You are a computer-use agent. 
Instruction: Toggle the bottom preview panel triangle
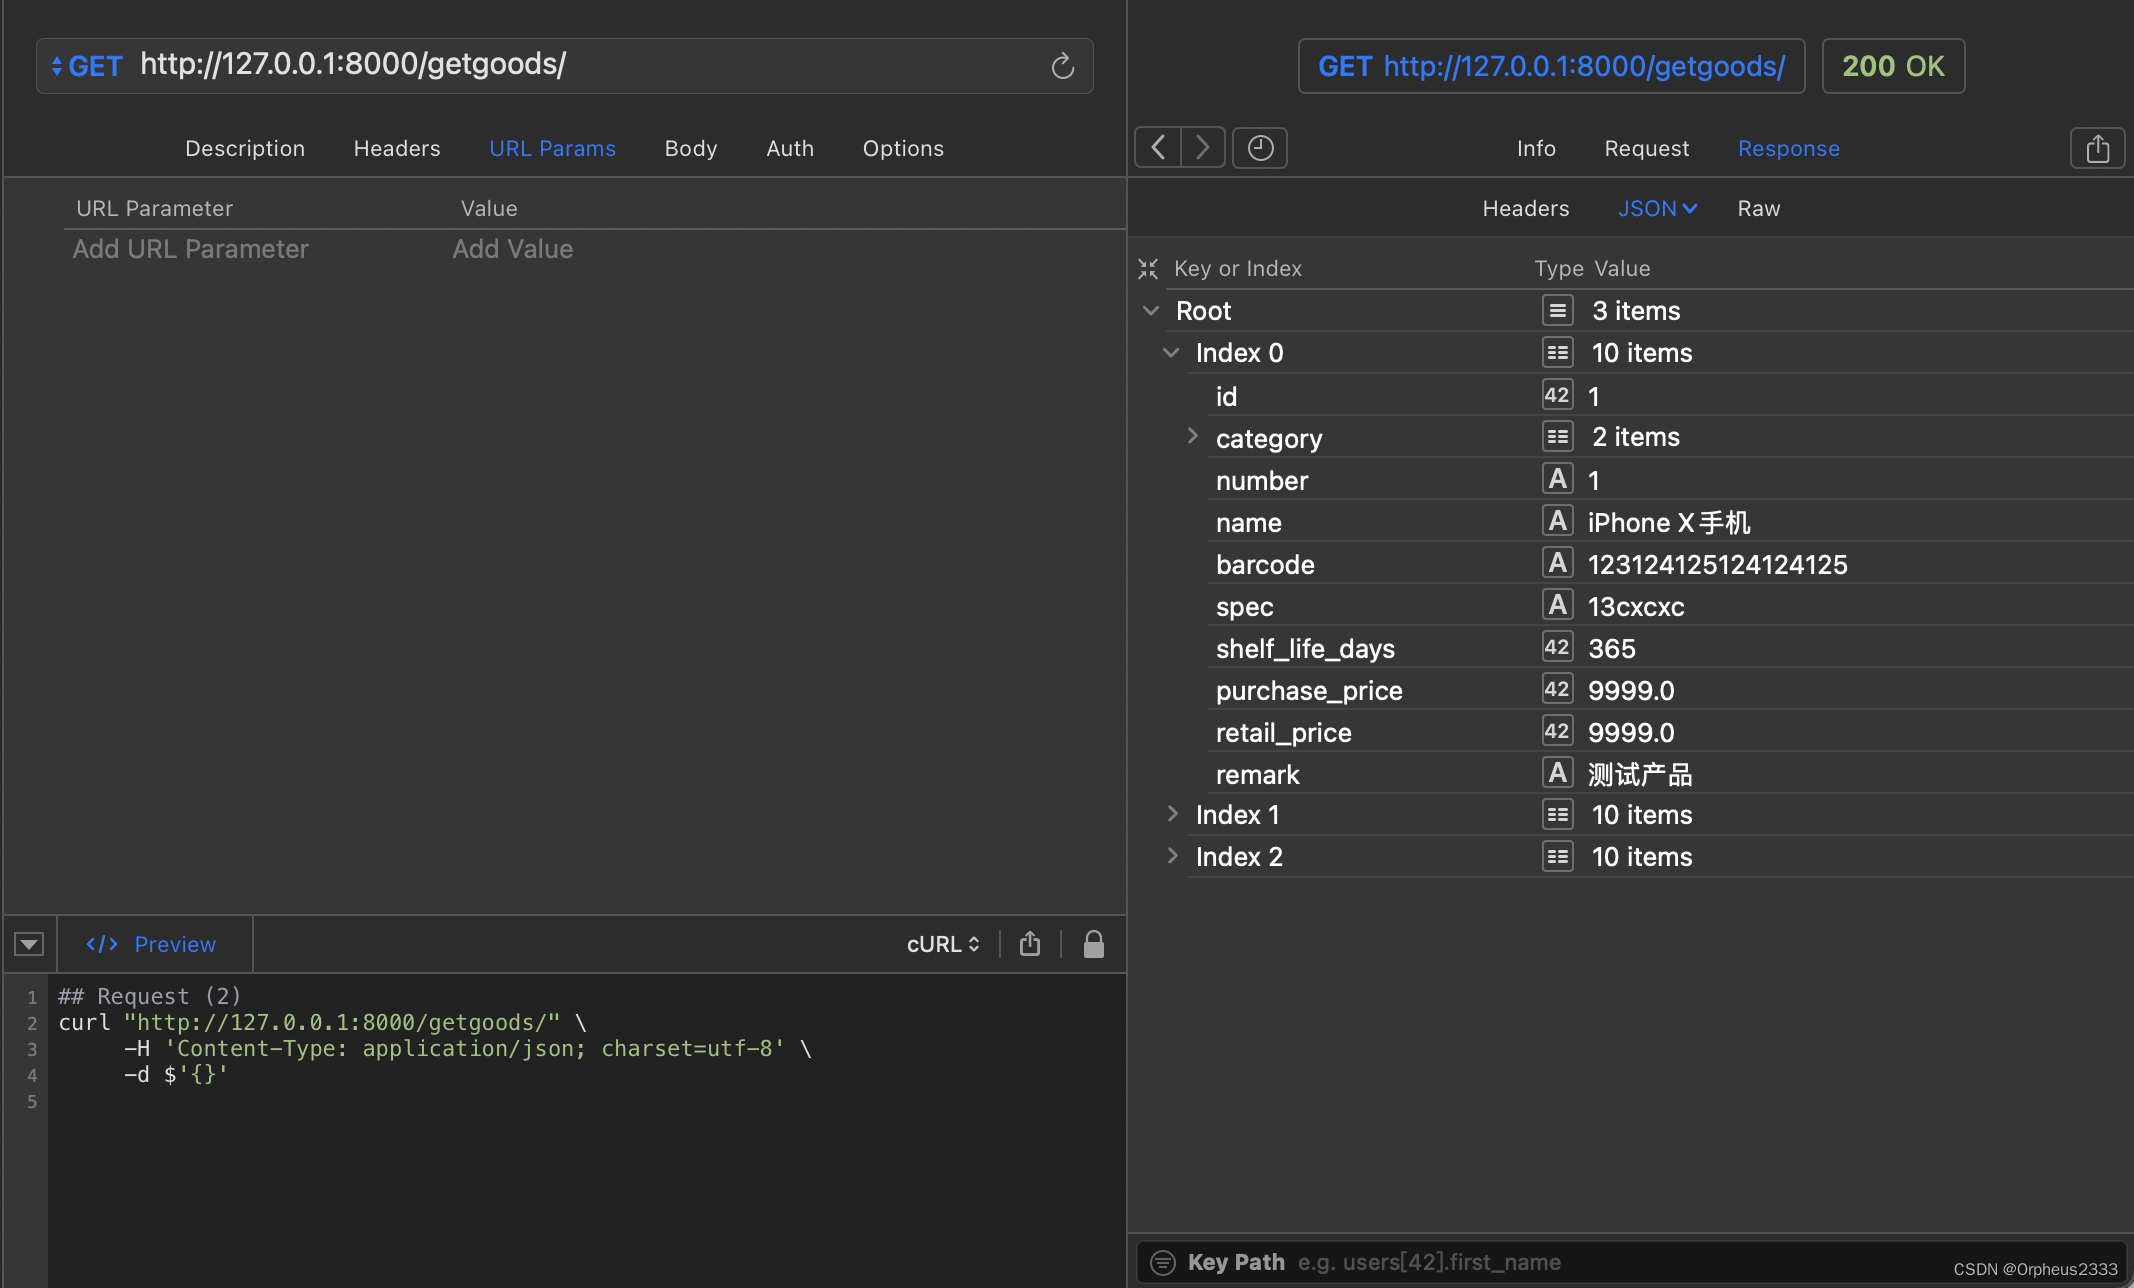pos(29,944)
